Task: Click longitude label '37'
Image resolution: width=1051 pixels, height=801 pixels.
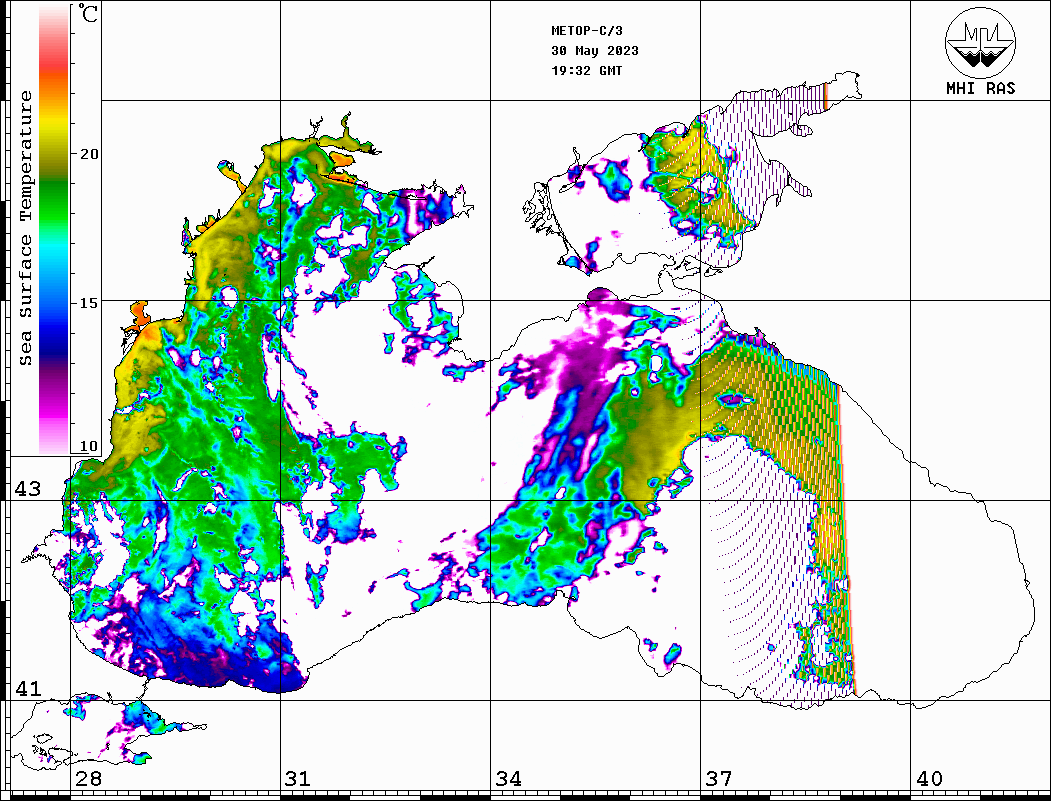Action: (x=719, y=779)
